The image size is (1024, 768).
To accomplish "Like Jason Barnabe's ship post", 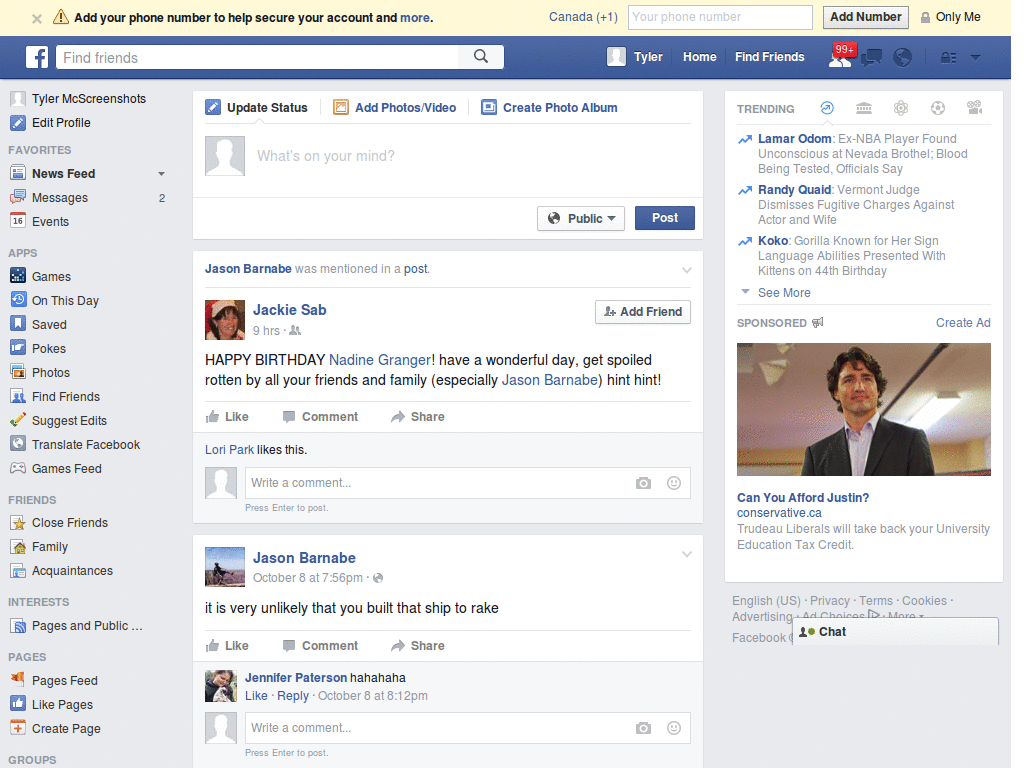I will pyautogui.click(x=227, y=645).
